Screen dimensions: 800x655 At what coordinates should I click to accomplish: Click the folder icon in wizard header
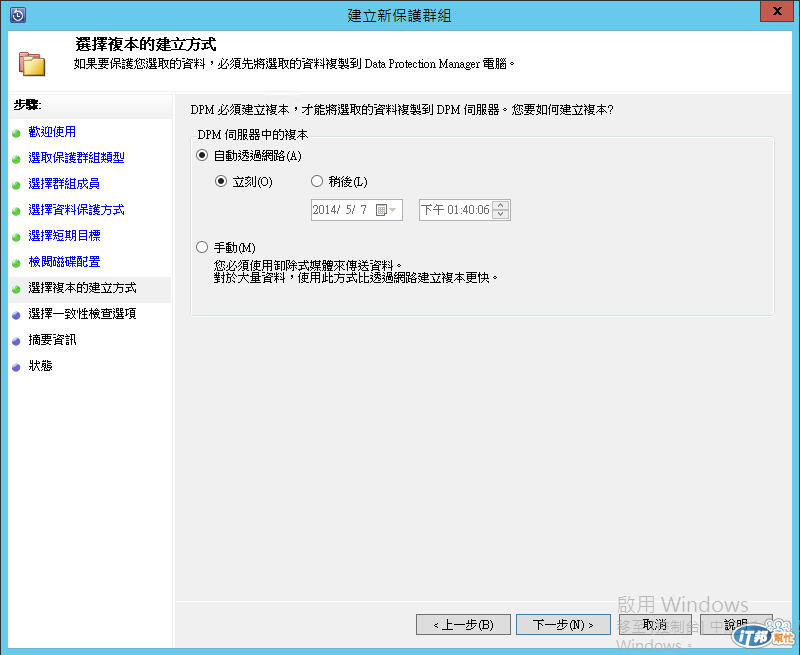point(32,64)
